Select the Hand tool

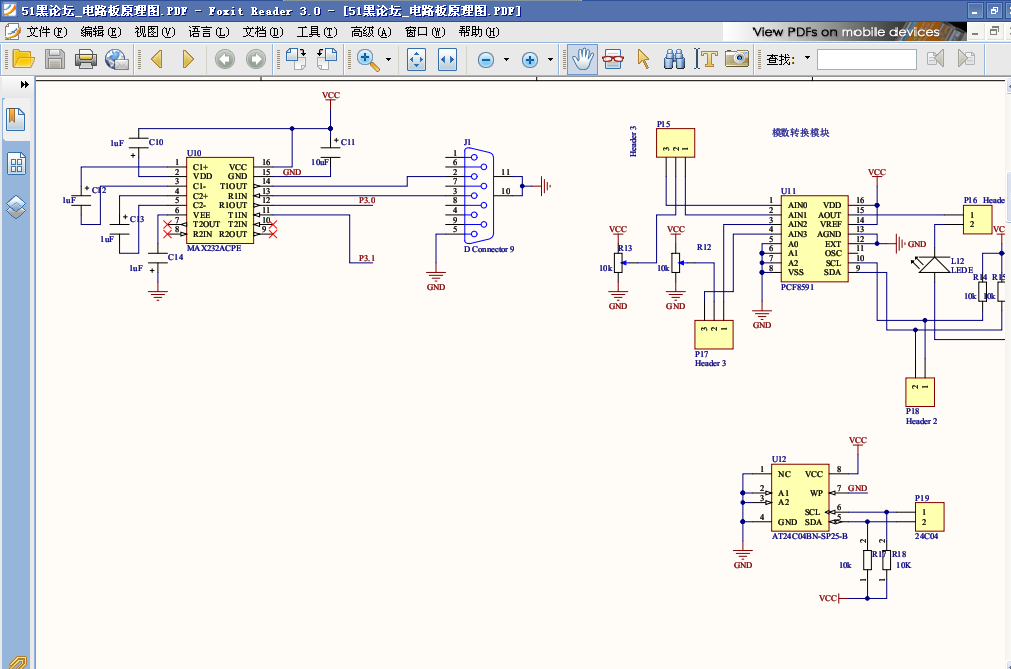[x=582, y=59]
